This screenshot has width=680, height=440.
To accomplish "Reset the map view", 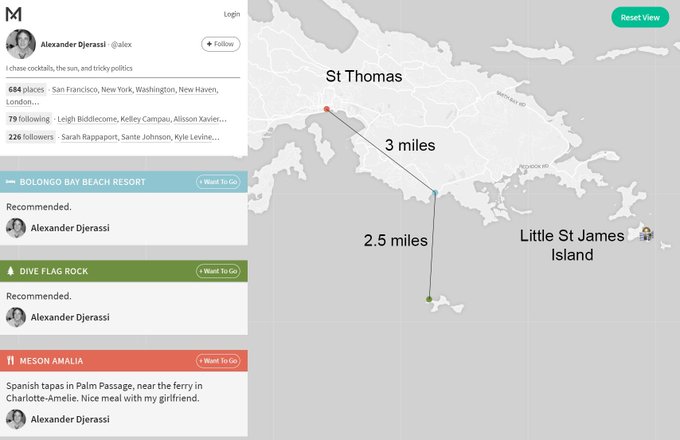I will tap(640, 17).
